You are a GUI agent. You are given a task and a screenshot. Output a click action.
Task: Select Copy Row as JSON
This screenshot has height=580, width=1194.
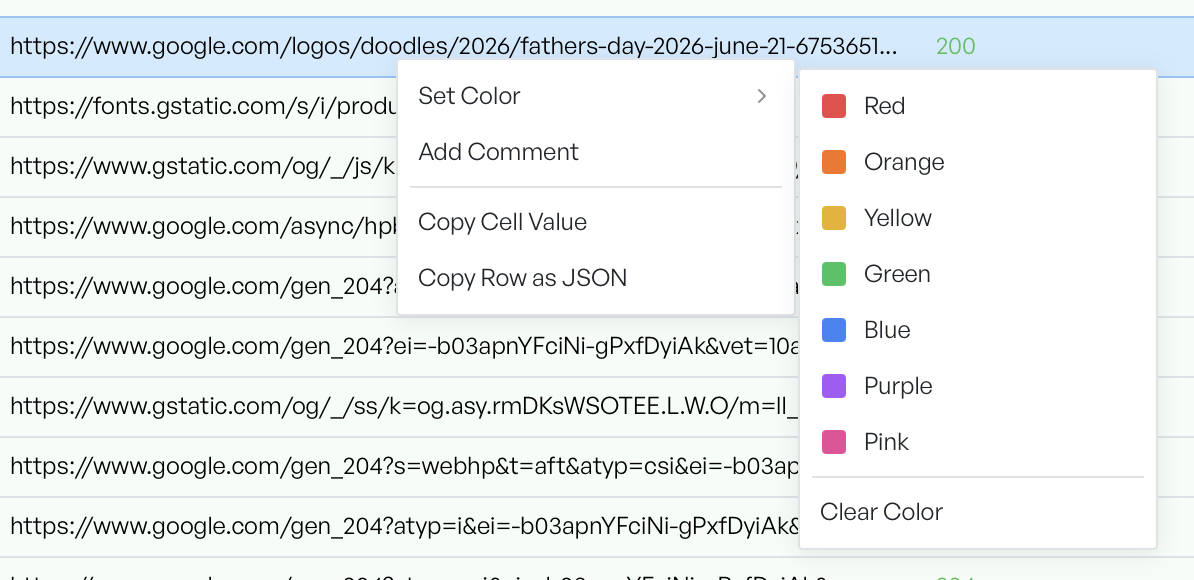click(595, 278)
